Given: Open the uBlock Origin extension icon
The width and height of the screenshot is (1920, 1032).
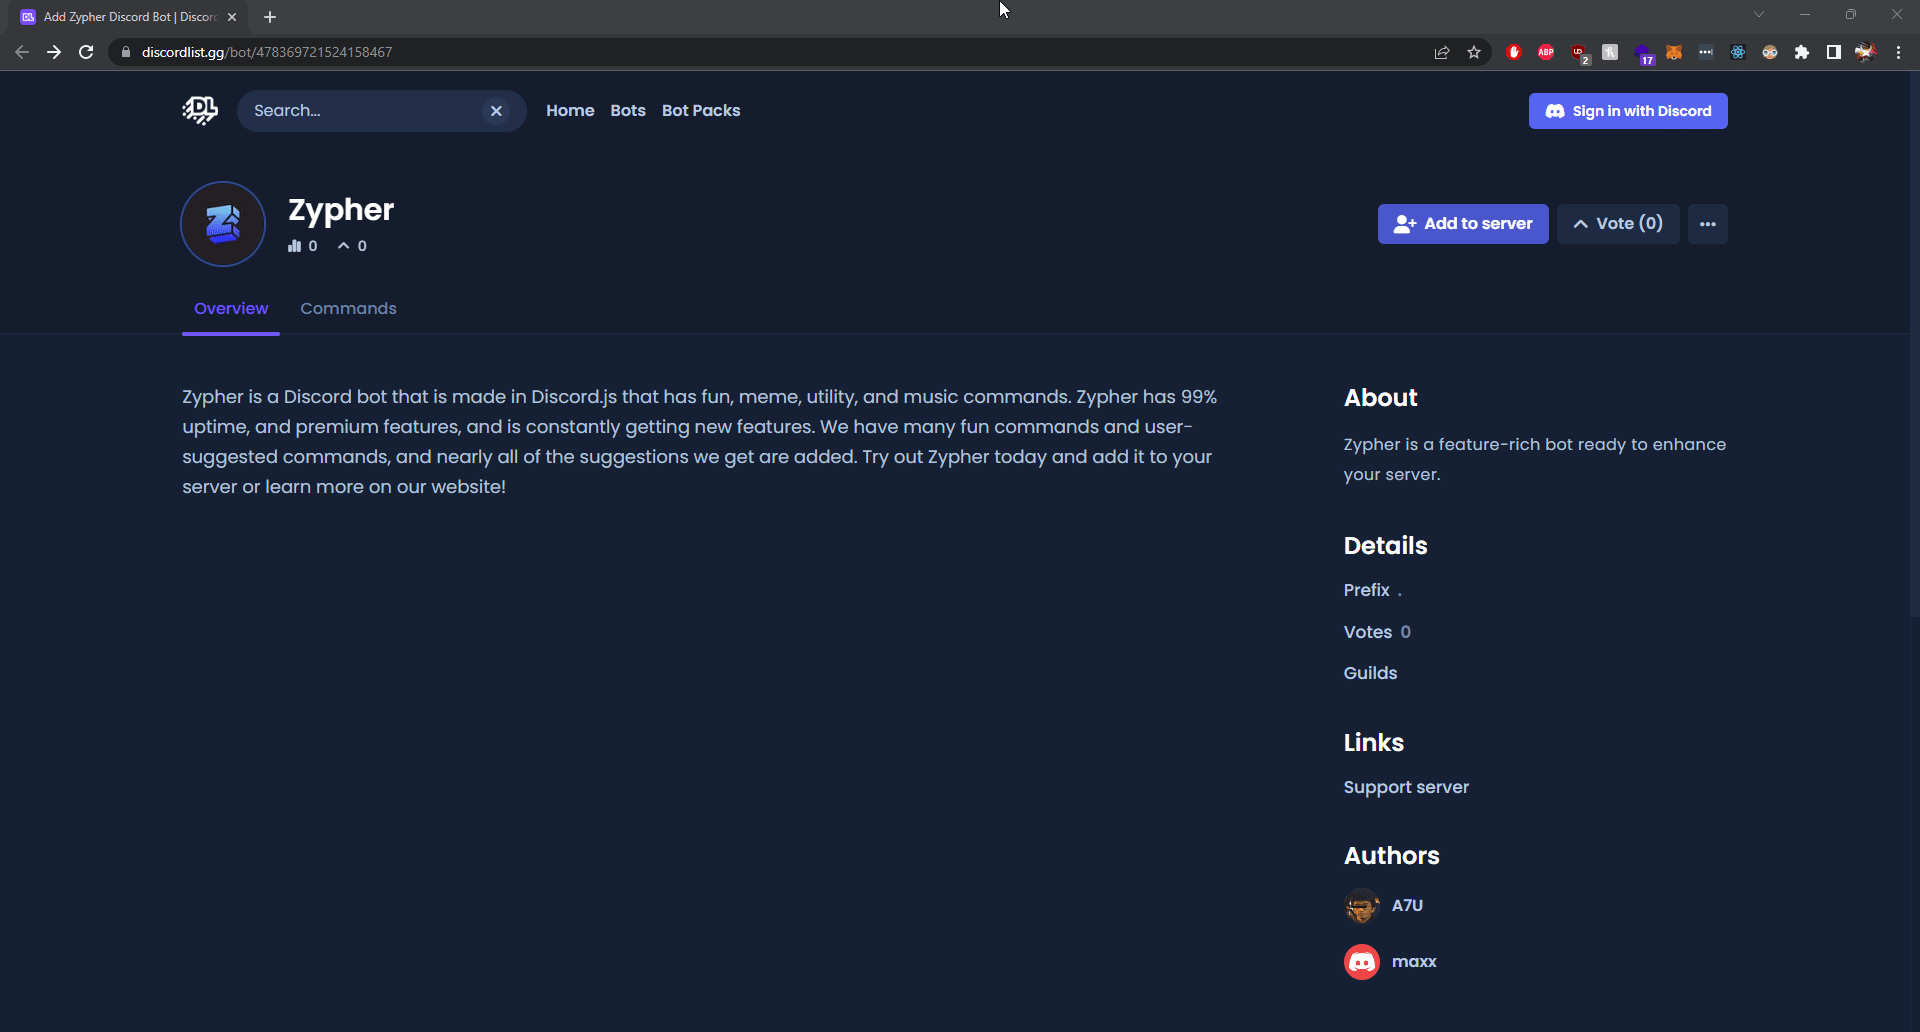Looking at the screenshot, I should click(x=1579, y=52).
